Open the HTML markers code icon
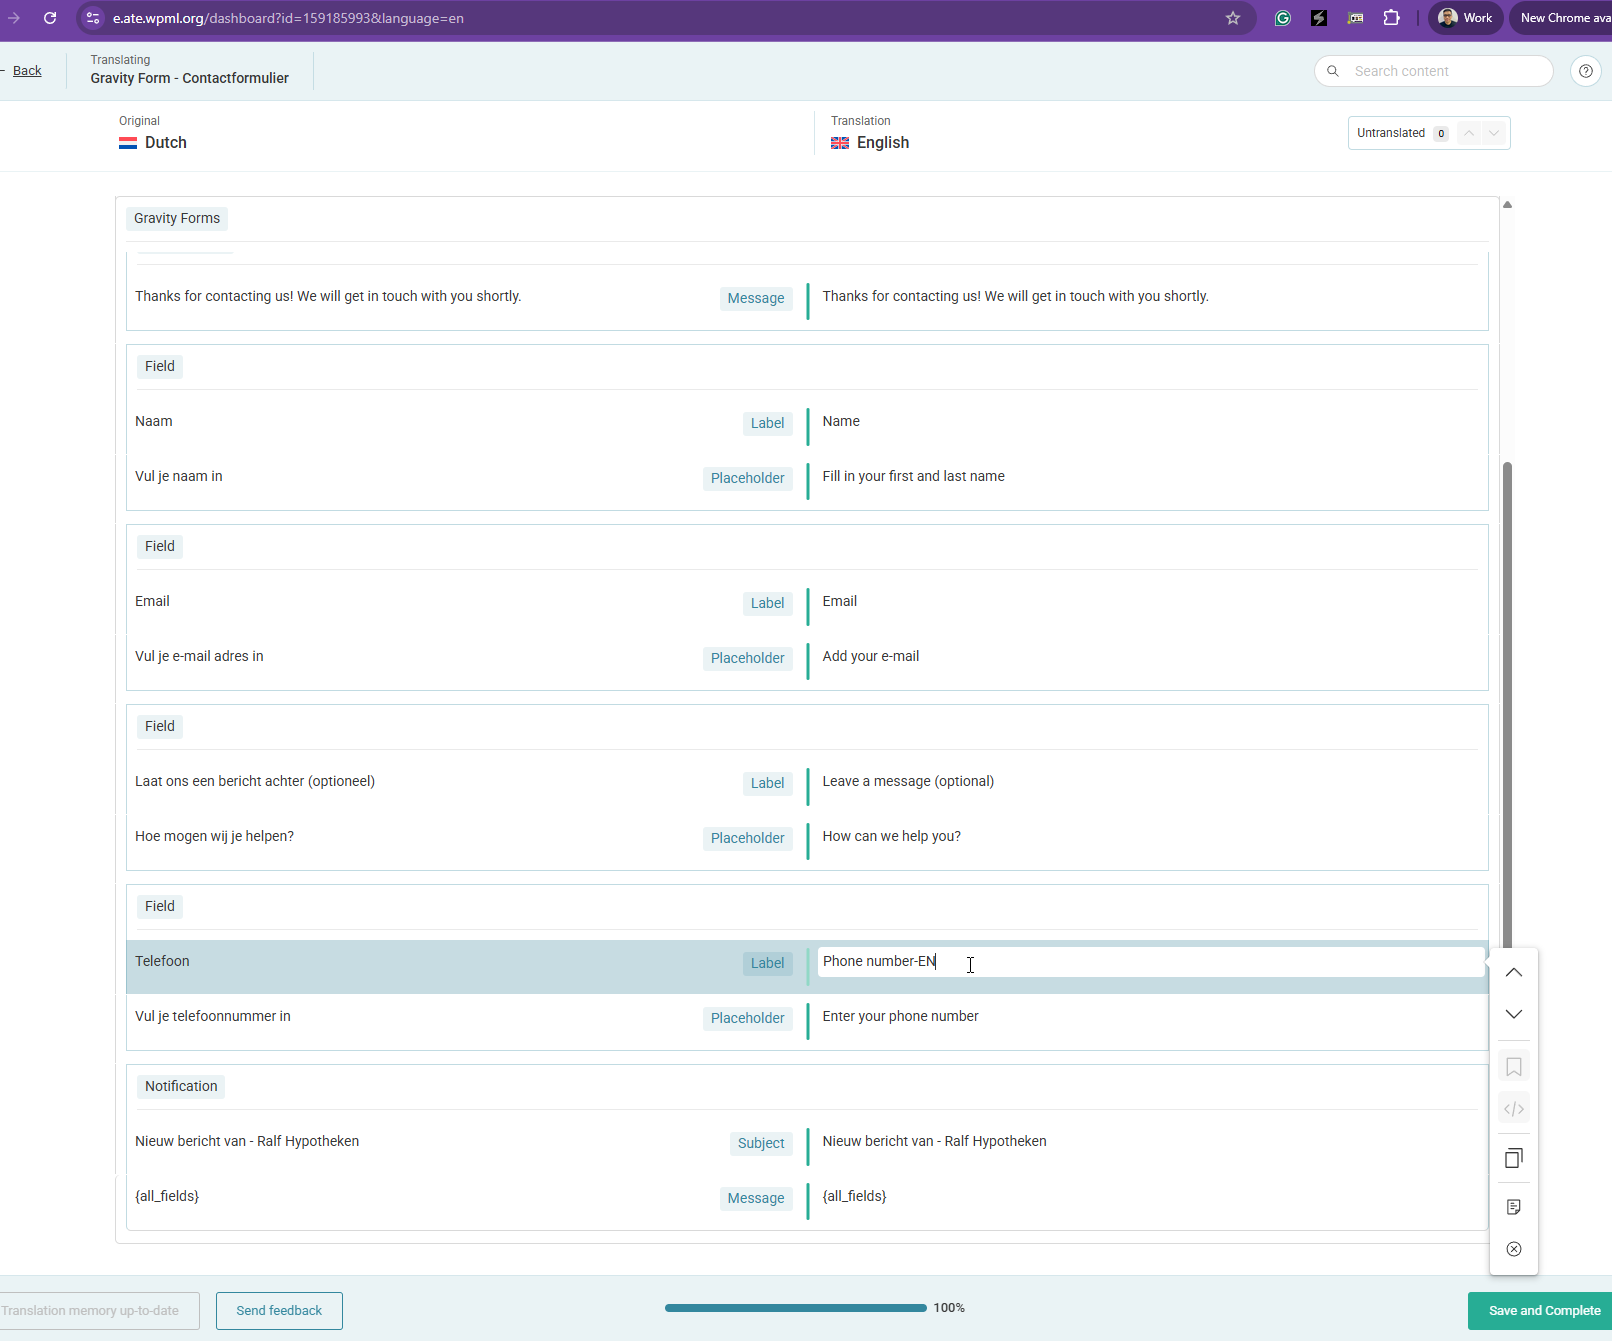 [x=1514, y=1109]
